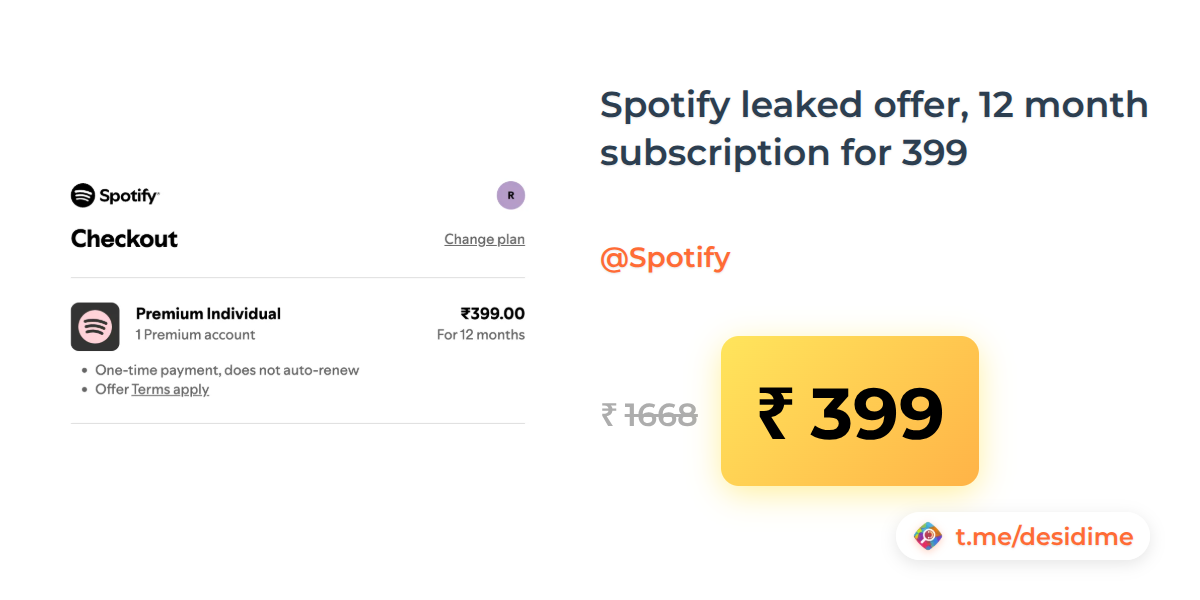The image size is (1200, 600).
Task: Open the purple R profile avatar
Action: (x=511, y=196)
